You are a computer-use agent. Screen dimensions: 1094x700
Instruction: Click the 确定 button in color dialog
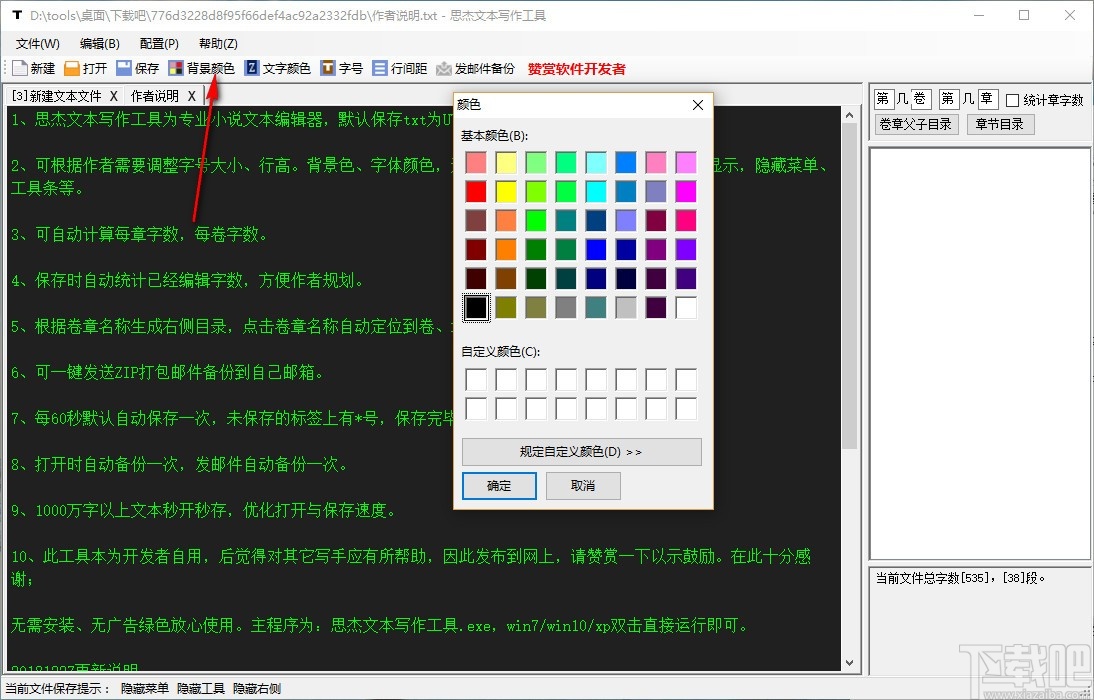(x=500, y=486)
